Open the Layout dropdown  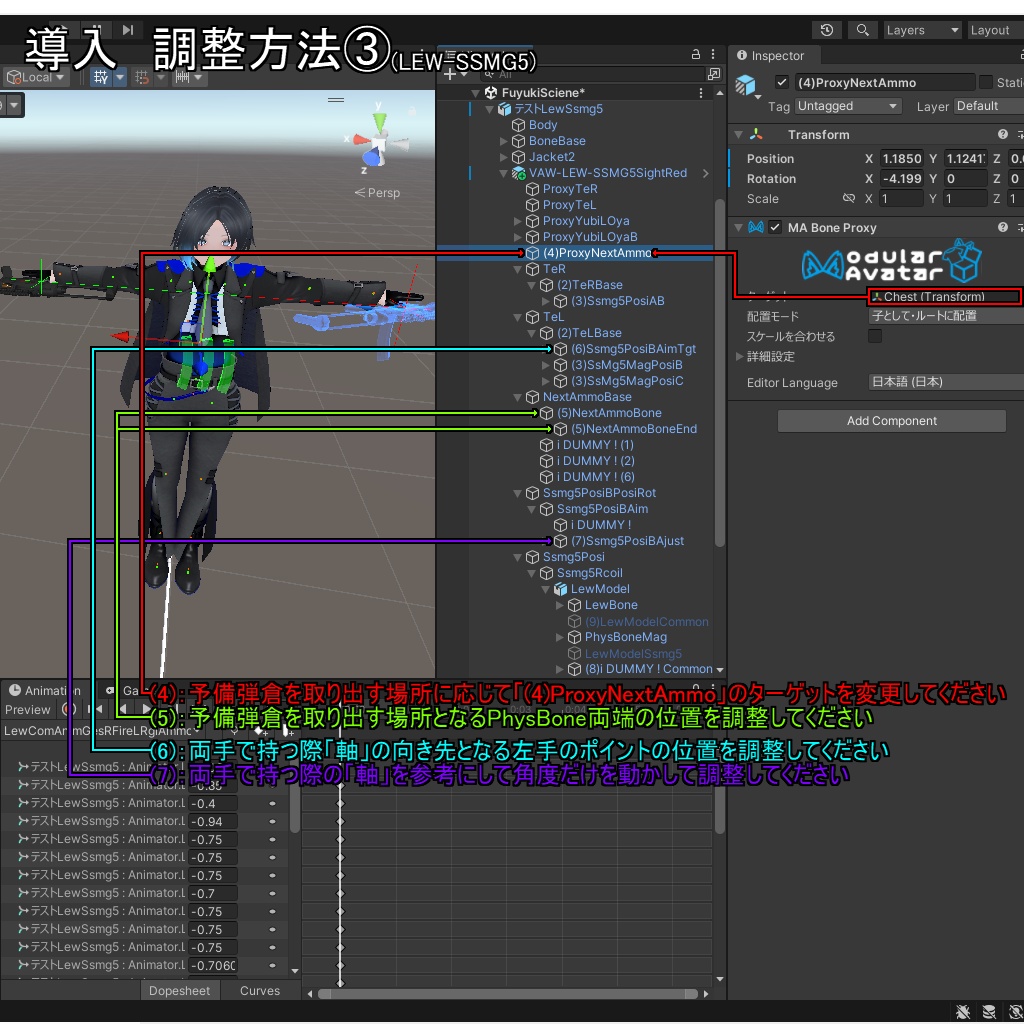click(995, 30)
